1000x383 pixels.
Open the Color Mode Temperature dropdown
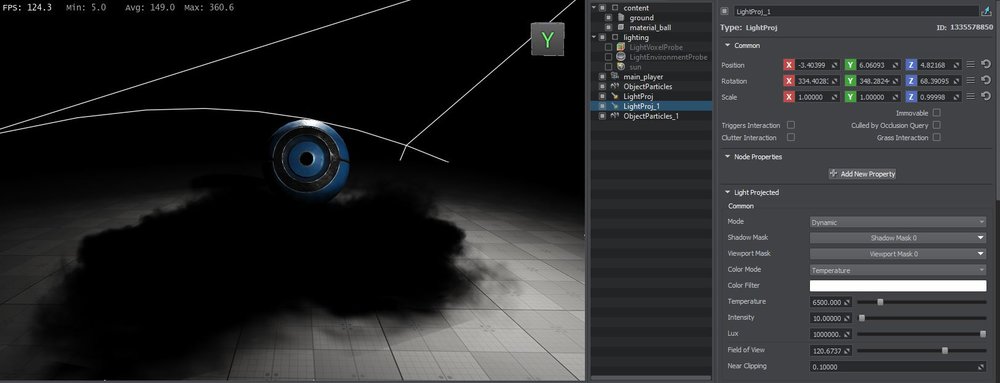point(898,270)
